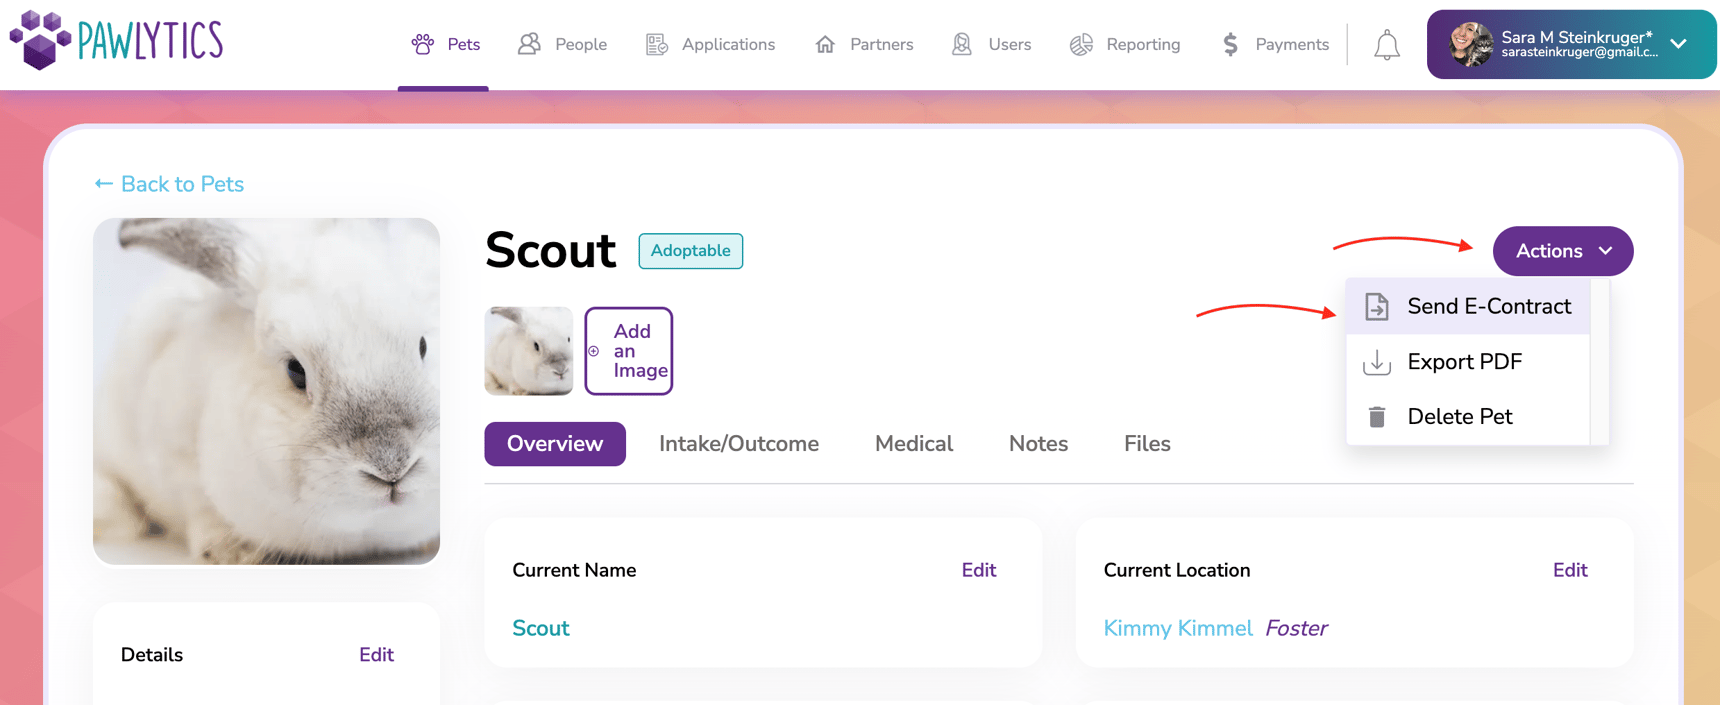Click the Pawlytics logo
Viewport: 1720px width, 705px height.
[x=115, y=40]
